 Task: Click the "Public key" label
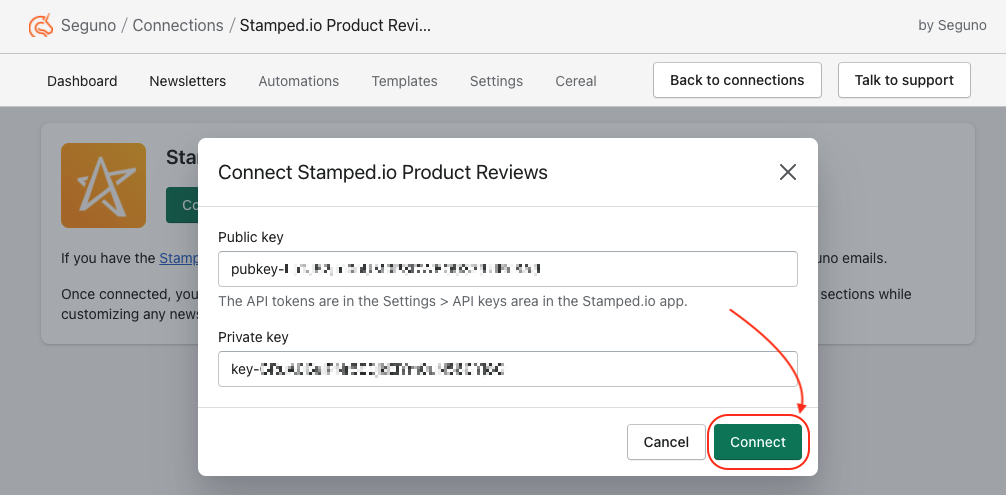[x=251, y=237]
